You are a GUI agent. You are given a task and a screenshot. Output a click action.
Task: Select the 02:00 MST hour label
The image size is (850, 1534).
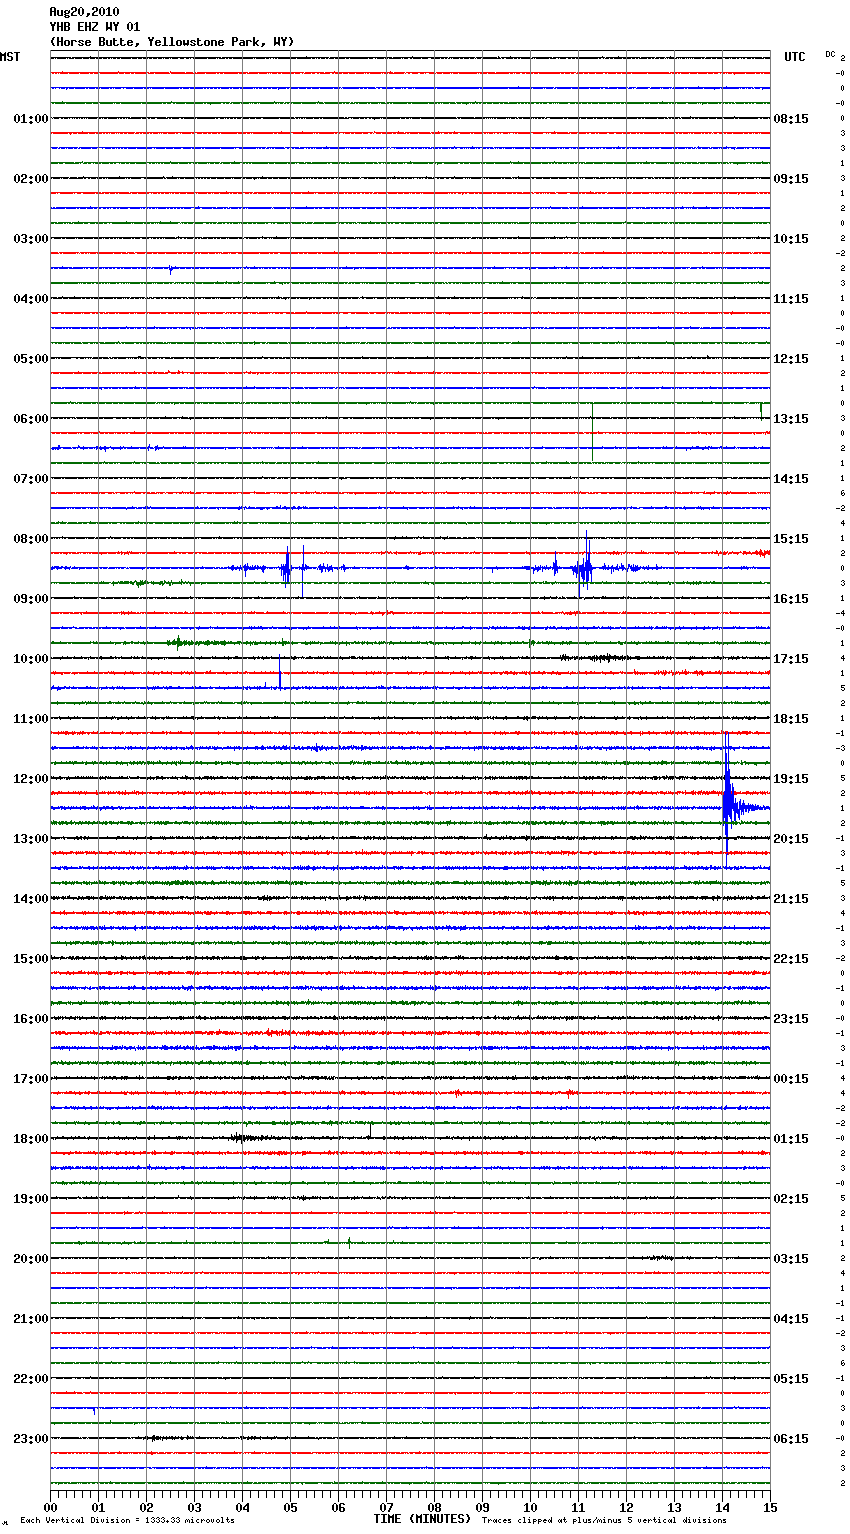pos(31,179)
